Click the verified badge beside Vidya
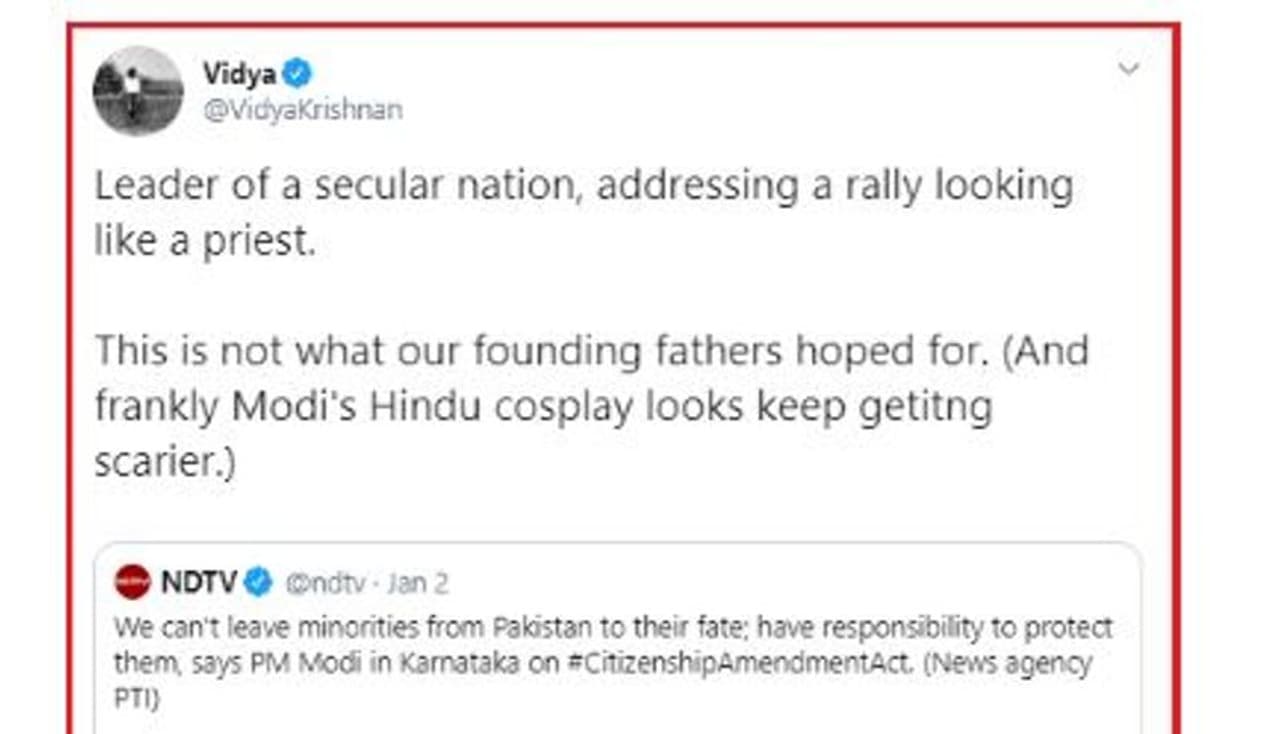 297,73
